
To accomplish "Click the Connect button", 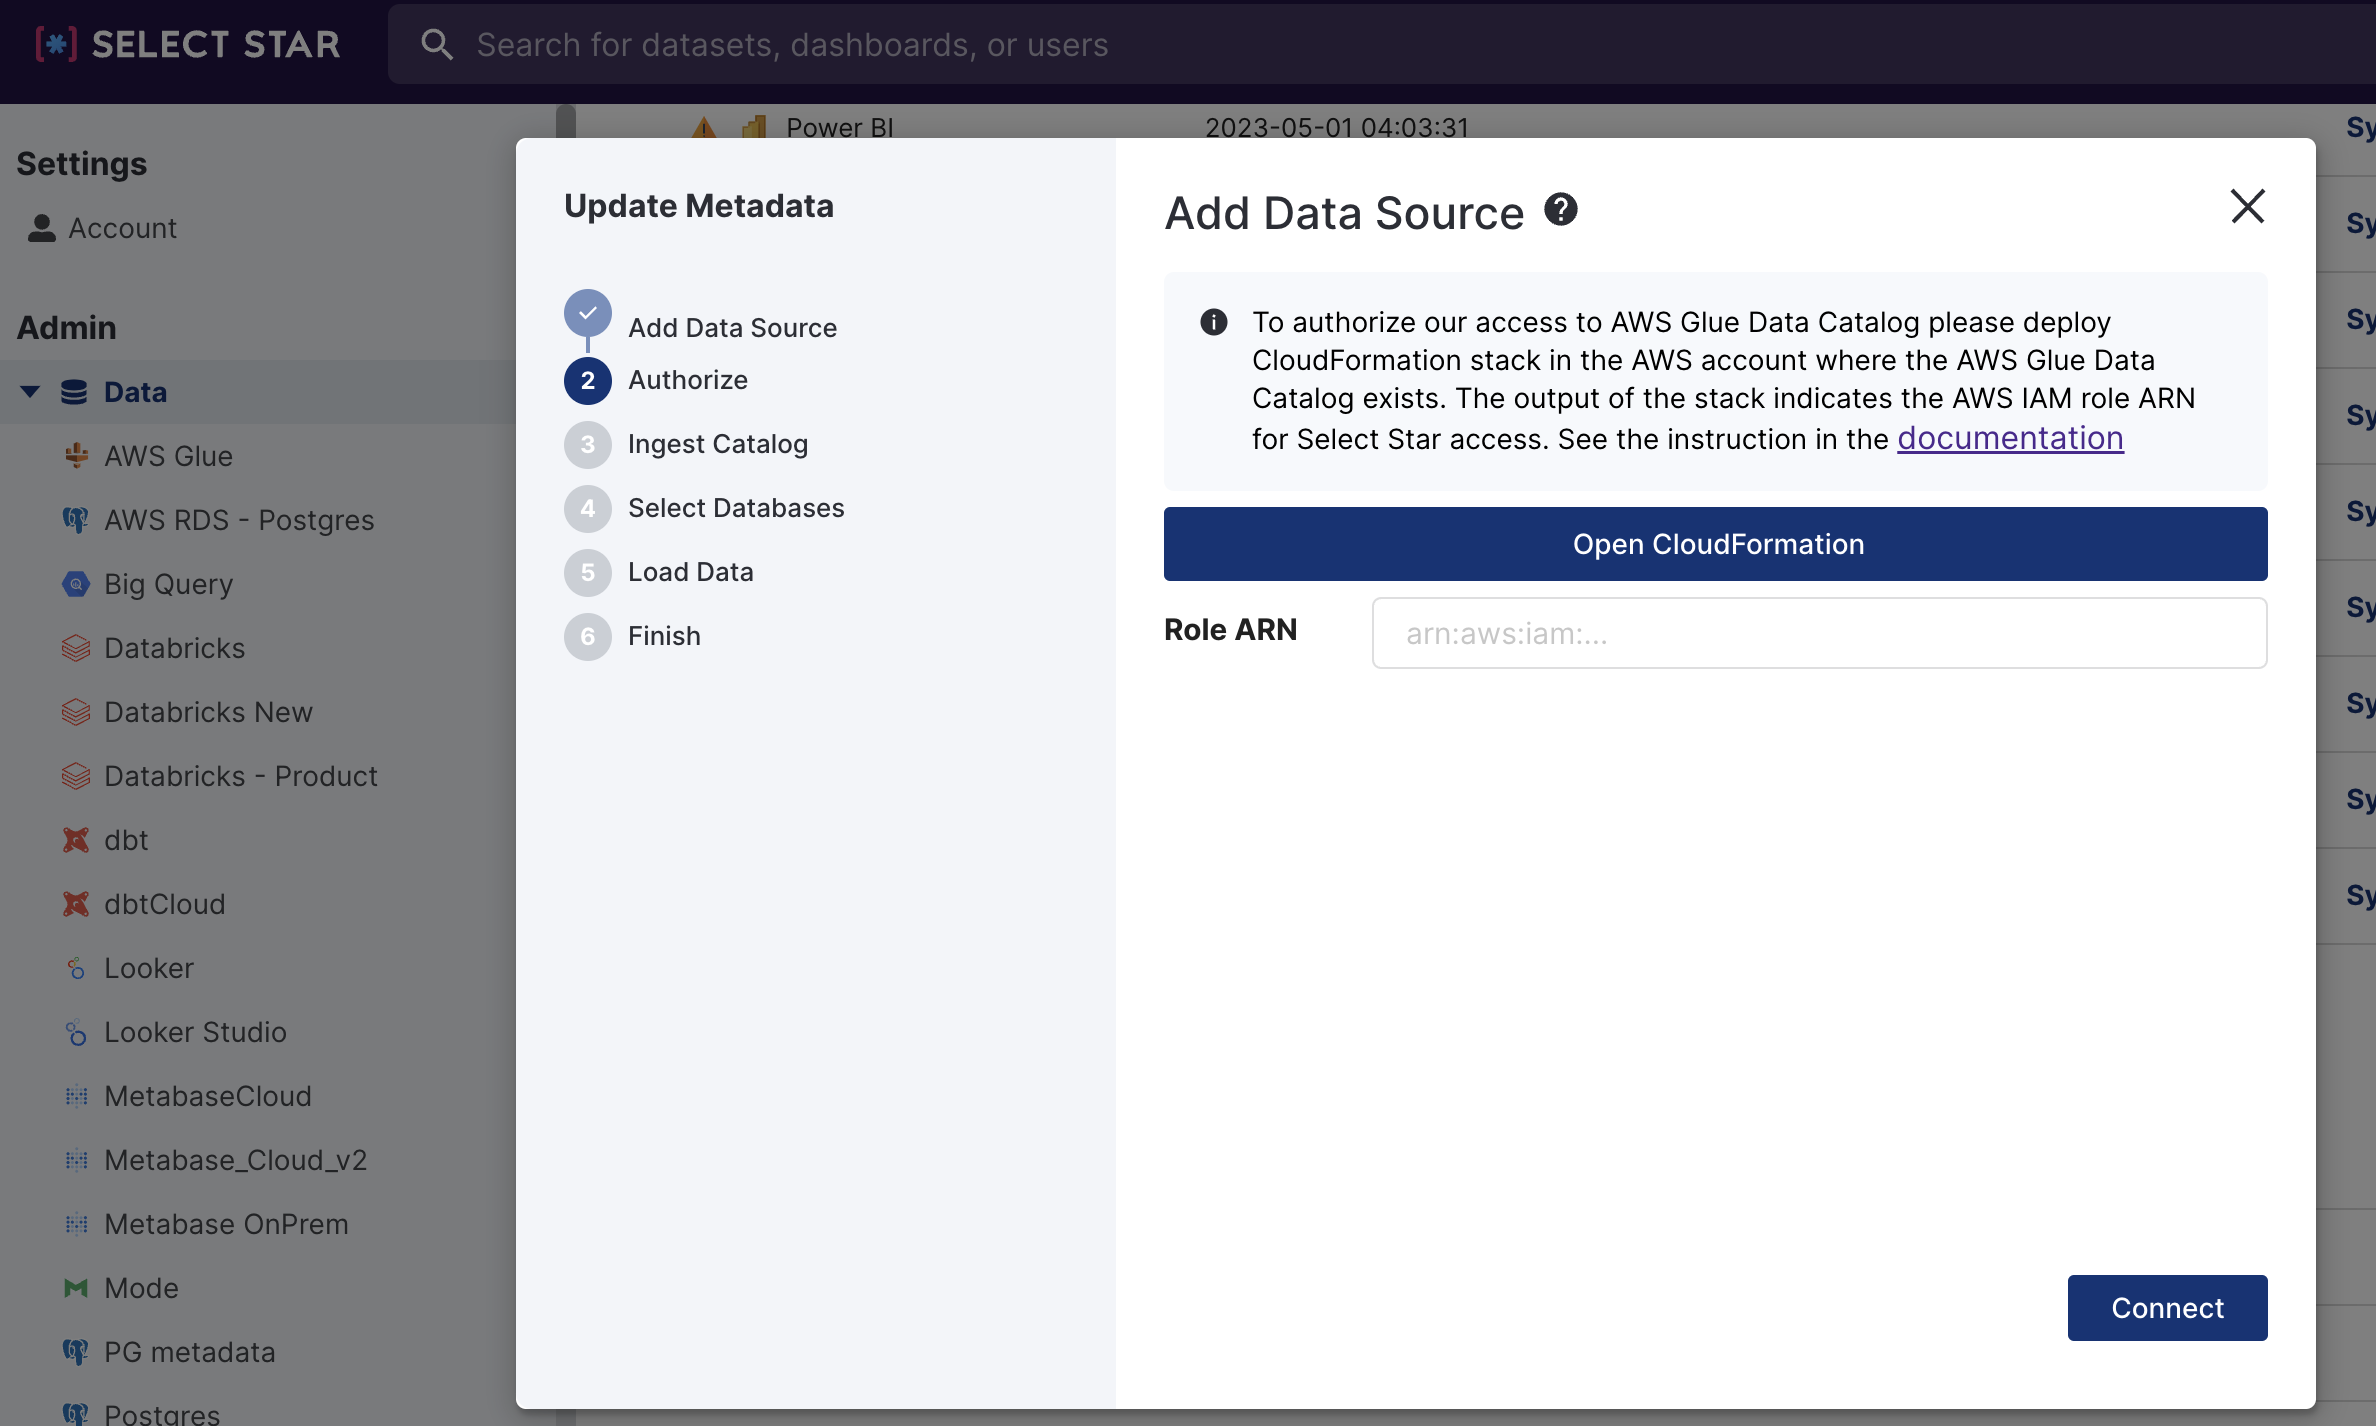I will click(2167, 1308).
